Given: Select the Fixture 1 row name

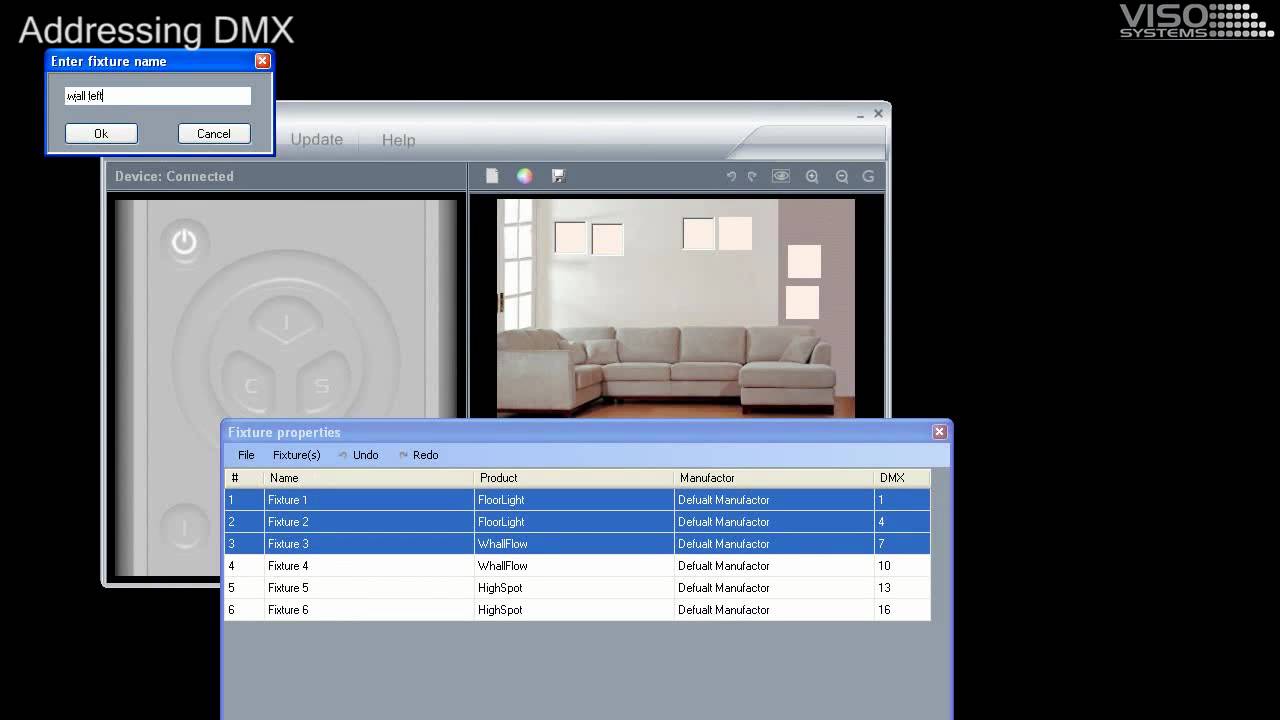Looking at the screenshot, I should click(288, 500).
